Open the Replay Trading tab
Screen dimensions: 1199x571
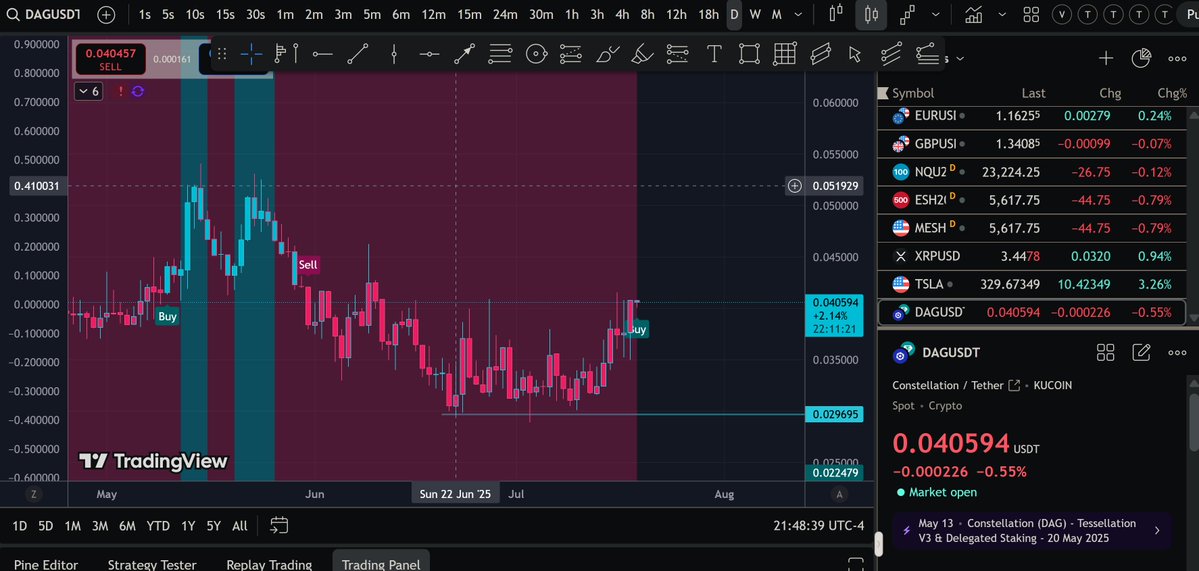tap(269, 564)
